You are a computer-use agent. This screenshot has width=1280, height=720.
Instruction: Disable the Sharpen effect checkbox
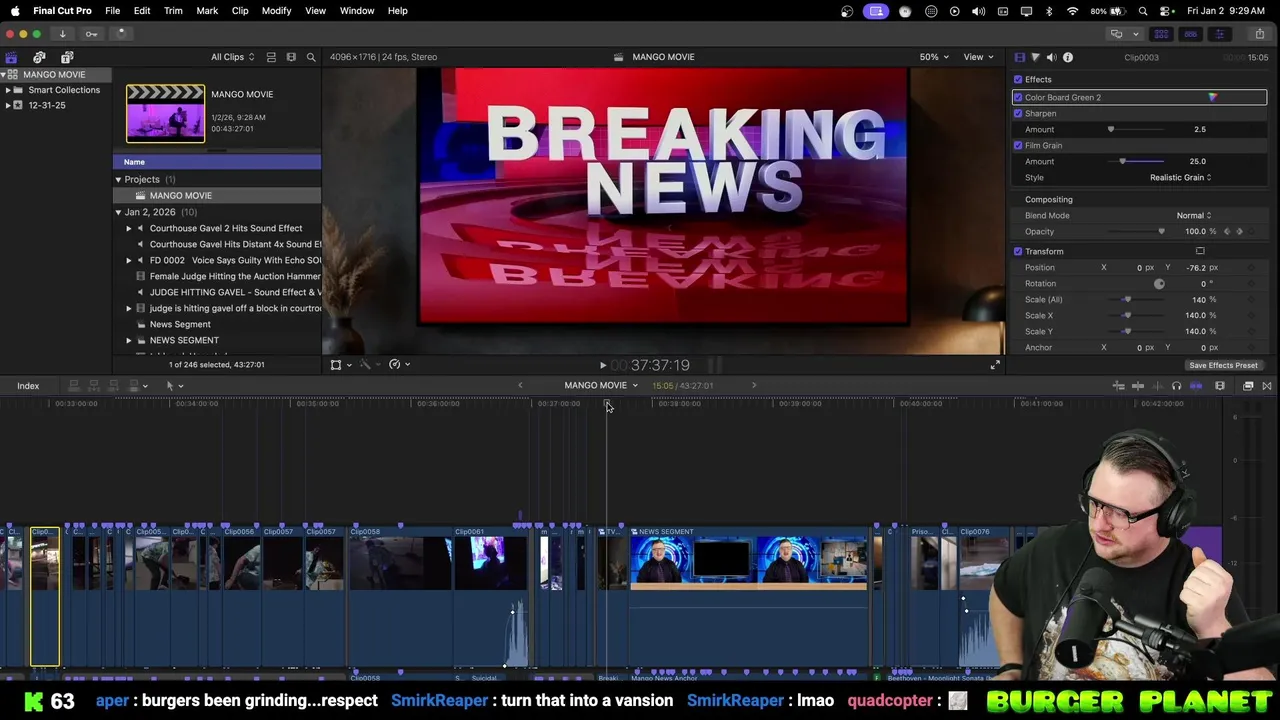1018,114
